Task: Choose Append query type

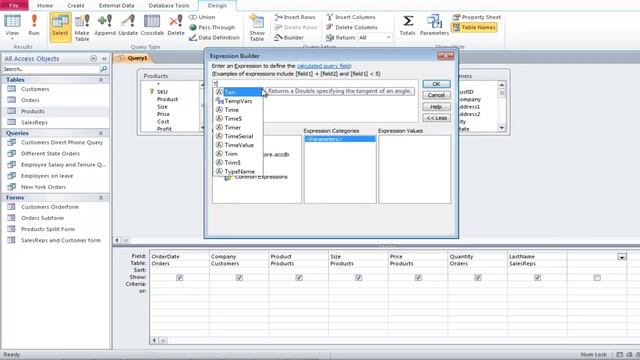Action: click(105, 25)
